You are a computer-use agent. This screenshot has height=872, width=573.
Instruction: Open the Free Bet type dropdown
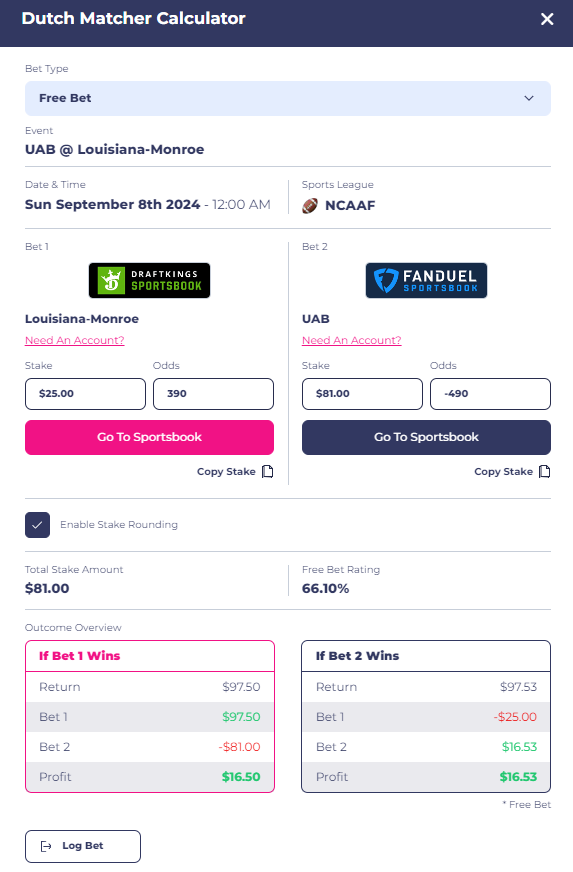288,98
